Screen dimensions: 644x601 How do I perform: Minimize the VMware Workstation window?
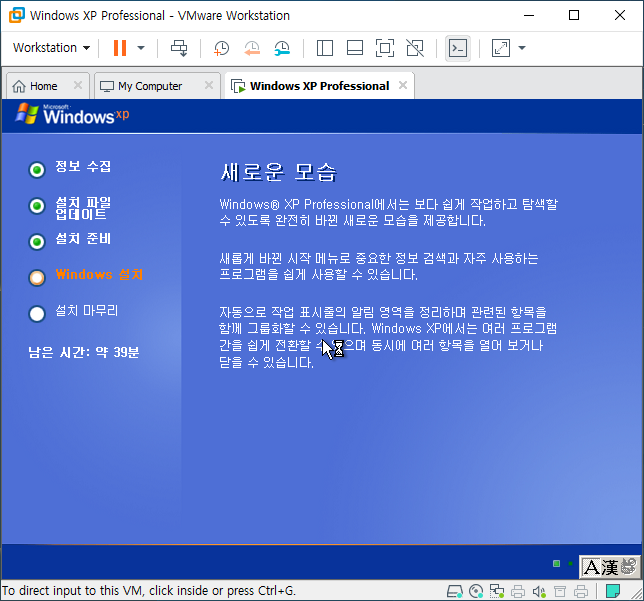click(x=529, y=15)
